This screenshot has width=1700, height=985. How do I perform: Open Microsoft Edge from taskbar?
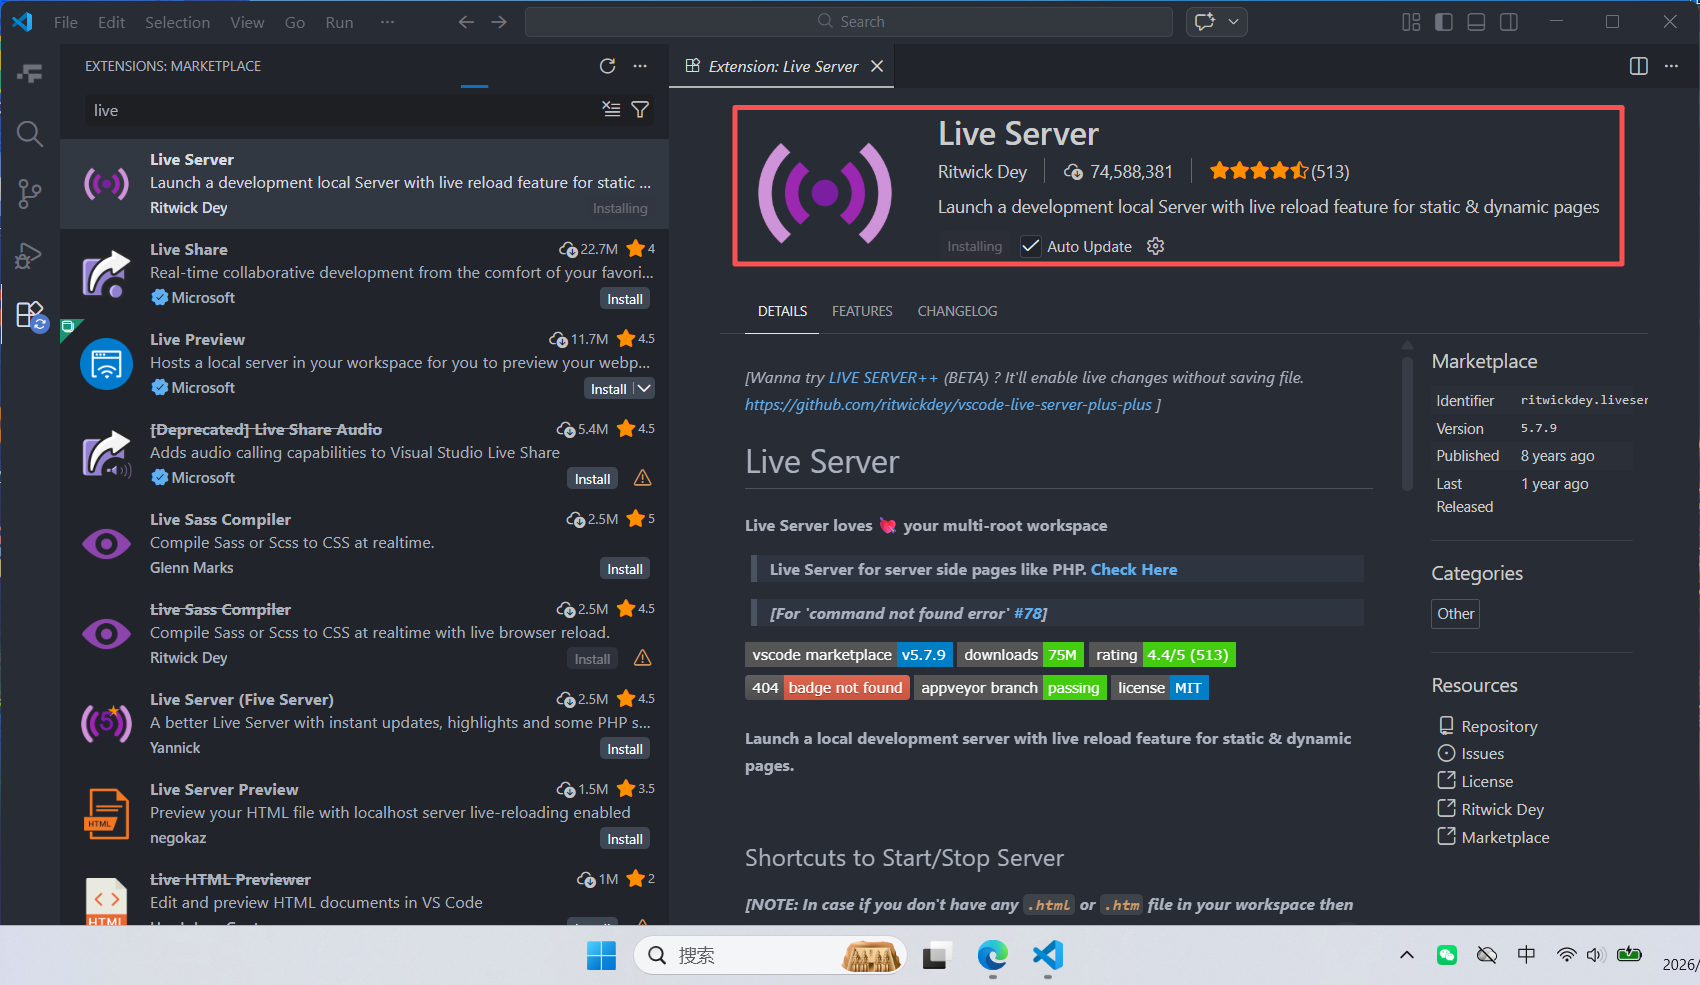[x=992, y=956]
